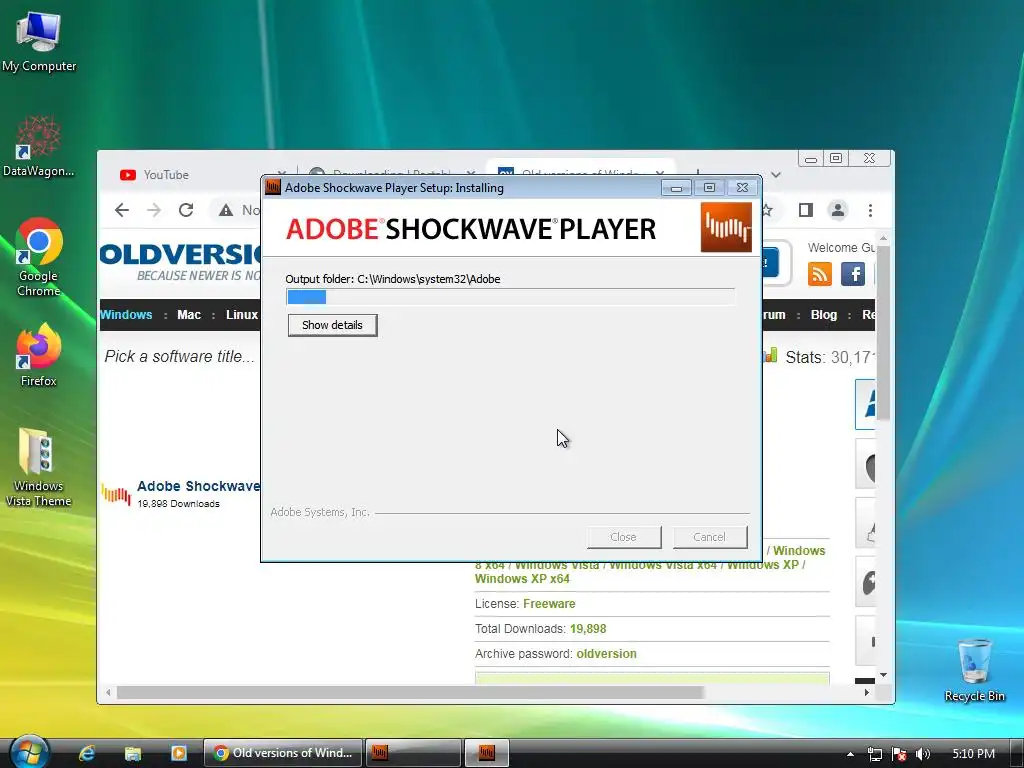Open the My Computer desktop icon

point(39,41)
